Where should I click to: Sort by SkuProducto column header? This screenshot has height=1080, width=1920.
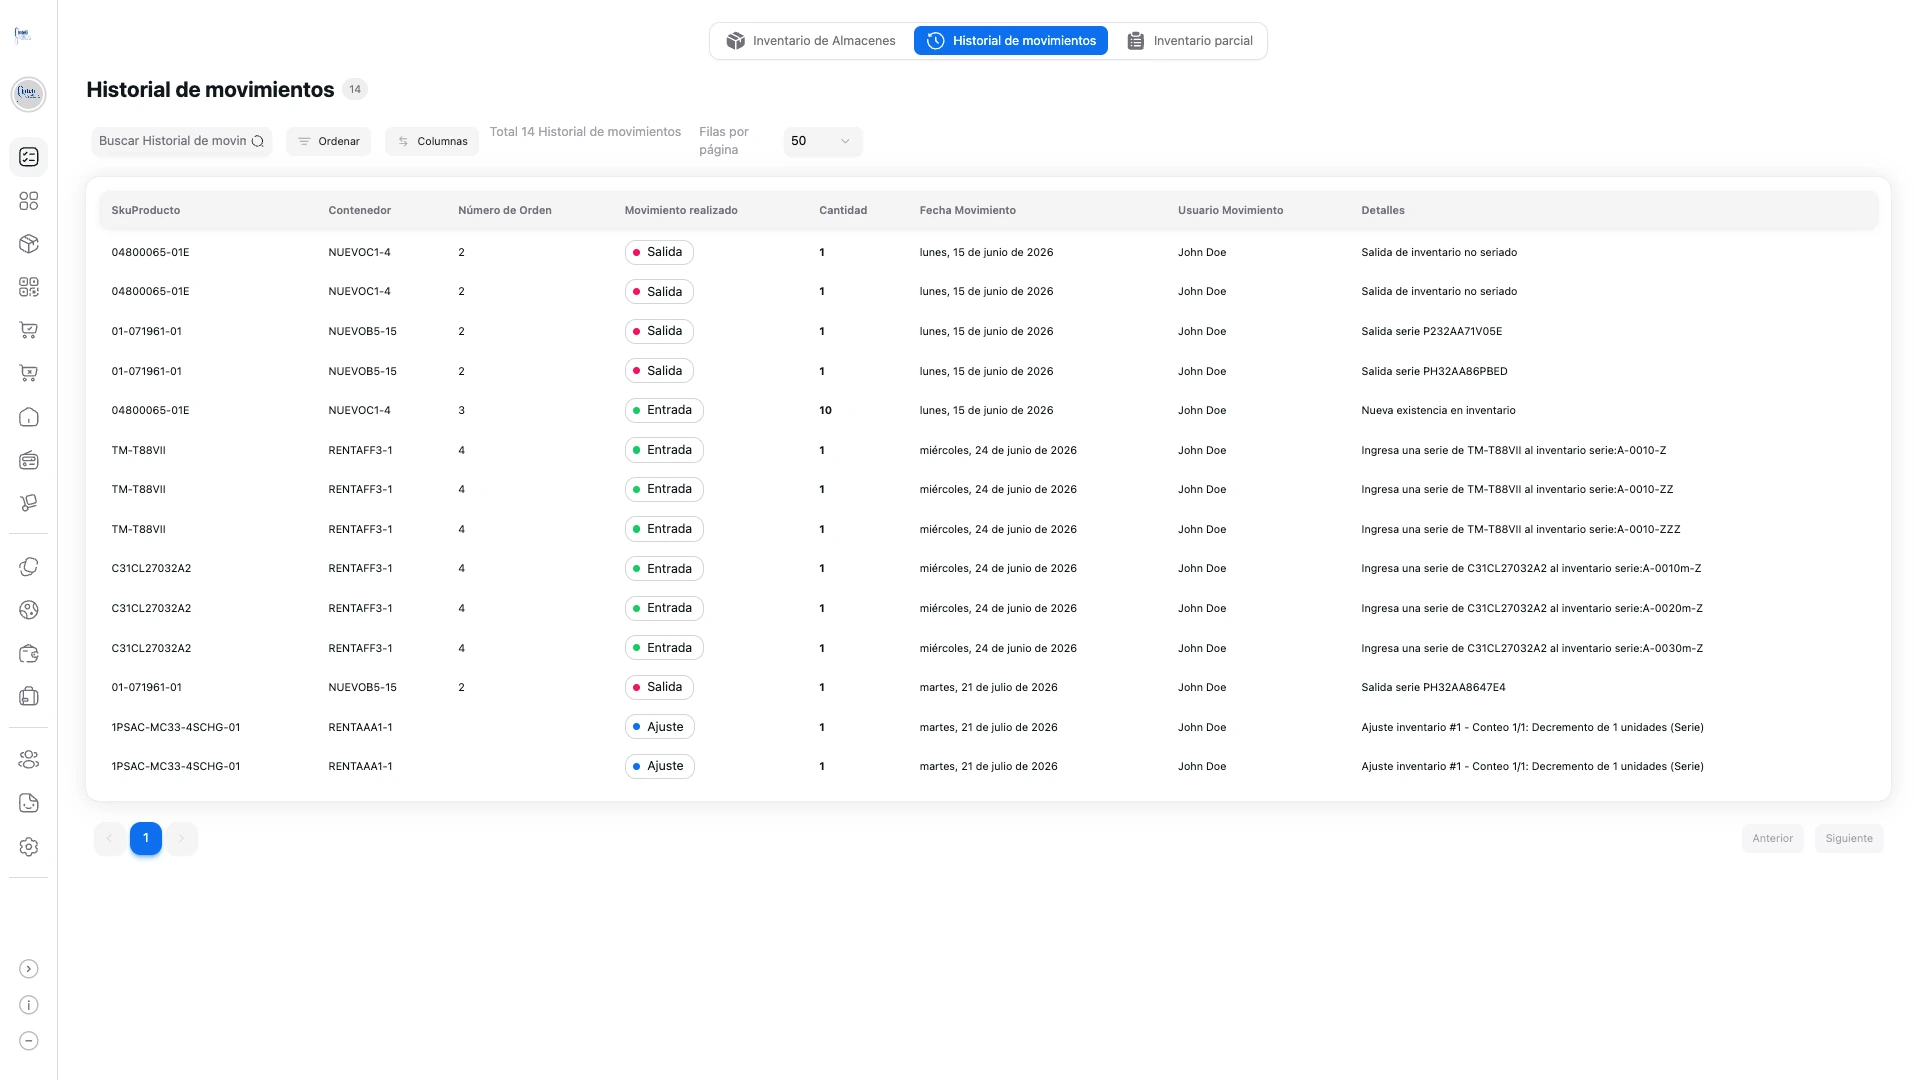coord(146,210)
